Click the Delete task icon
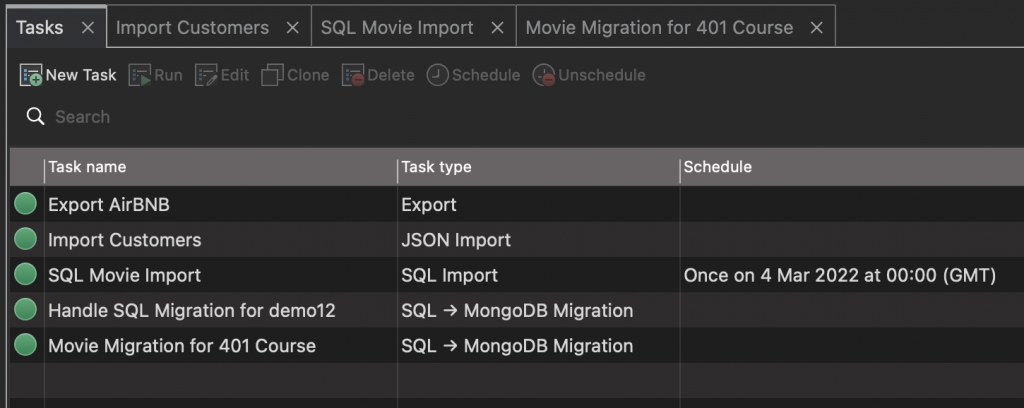1024x408 pixels. [x=353, y=75]
